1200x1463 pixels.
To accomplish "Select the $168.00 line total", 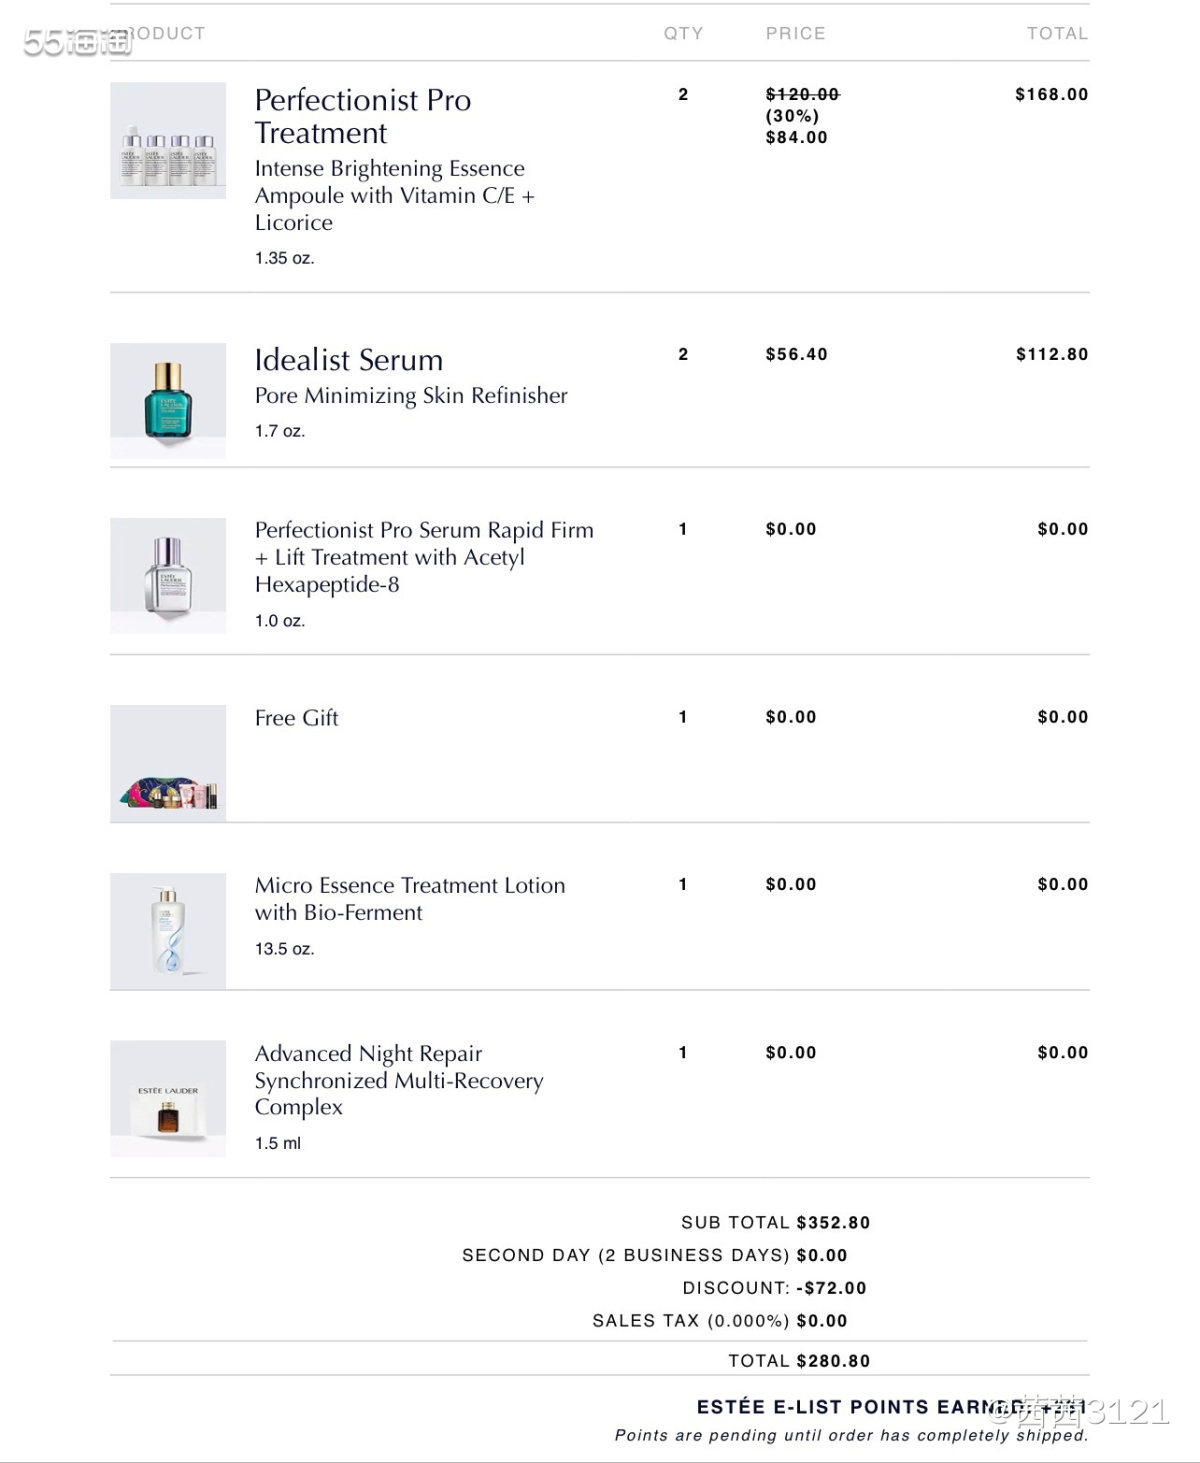I will coord(1052,94).
